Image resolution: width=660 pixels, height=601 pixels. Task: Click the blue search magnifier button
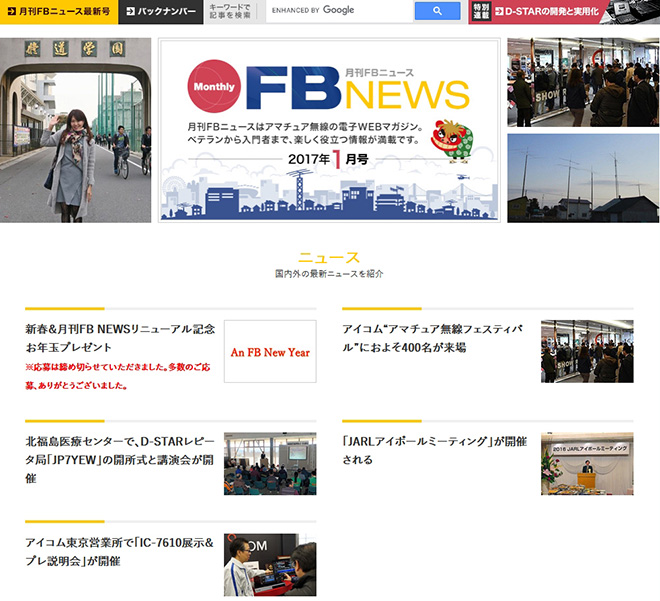point(437,11)
